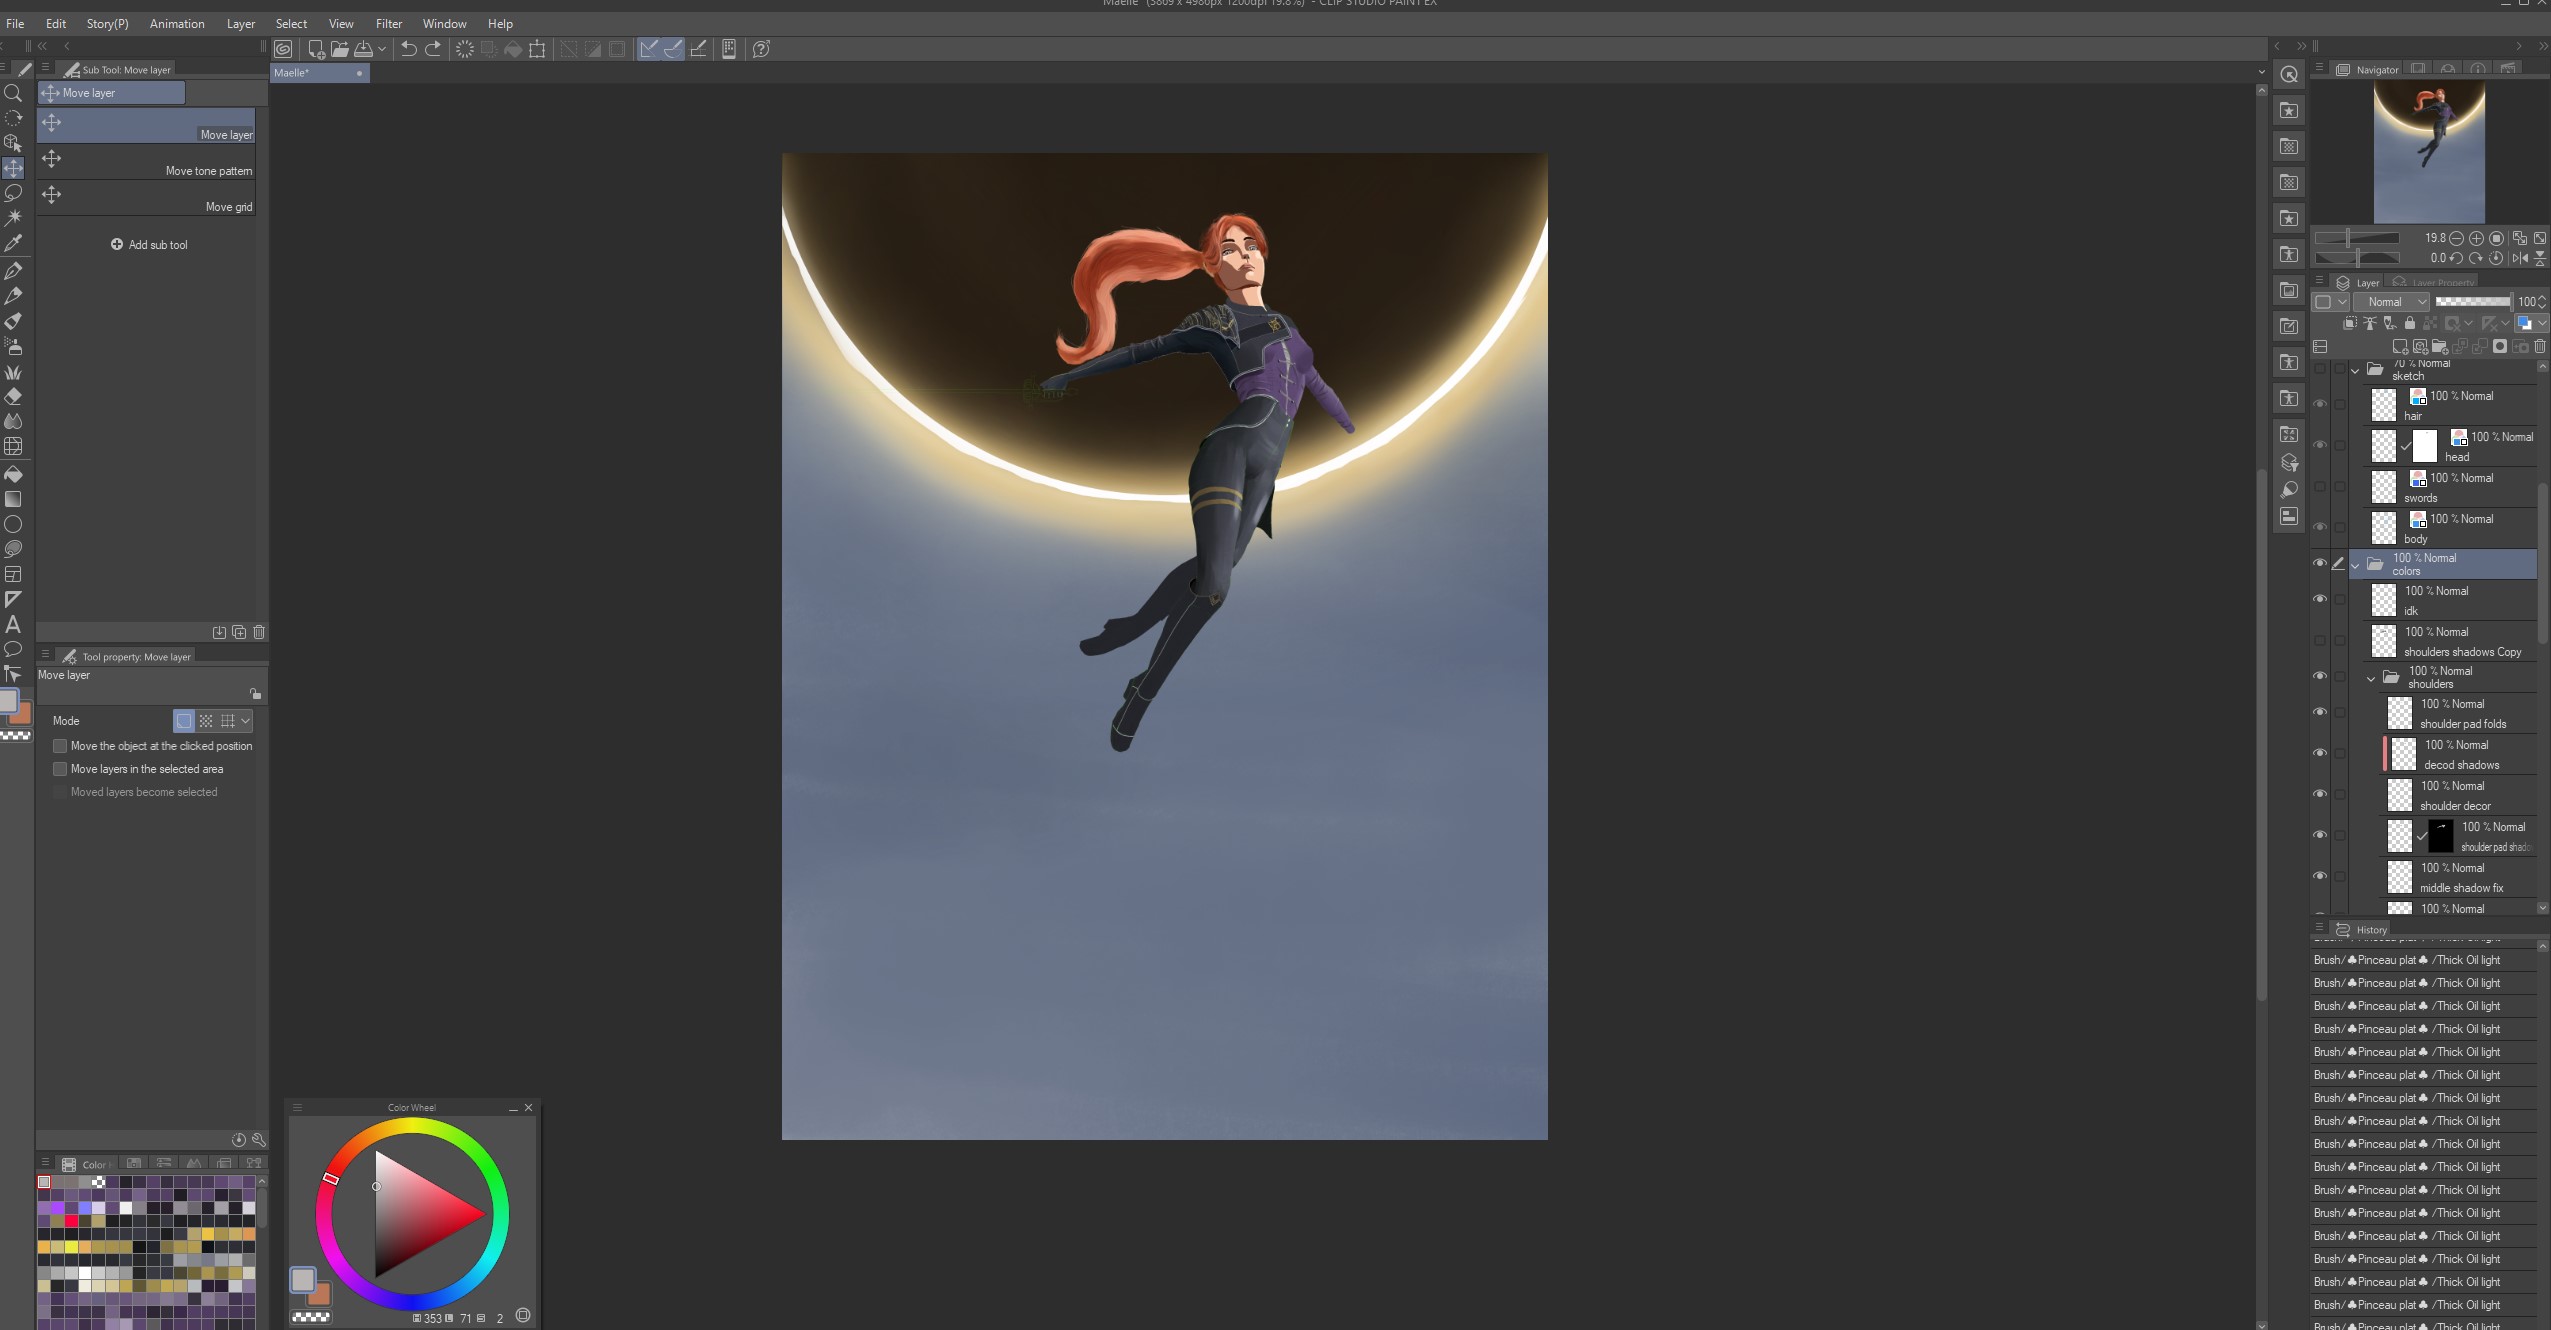Image resolution: width=2551 pixels, height=1330 pixels.
Task: Open the blending mode 'Normal' dropdown
Action: [2391, 301]
